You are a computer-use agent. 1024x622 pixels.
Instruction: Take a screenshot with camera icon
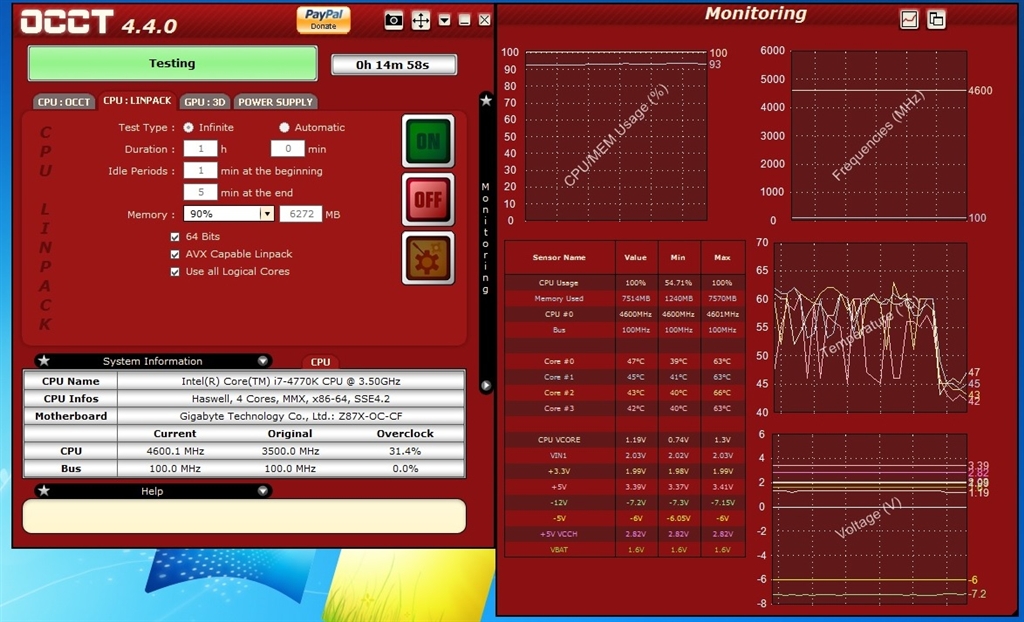tap(394, 20)
